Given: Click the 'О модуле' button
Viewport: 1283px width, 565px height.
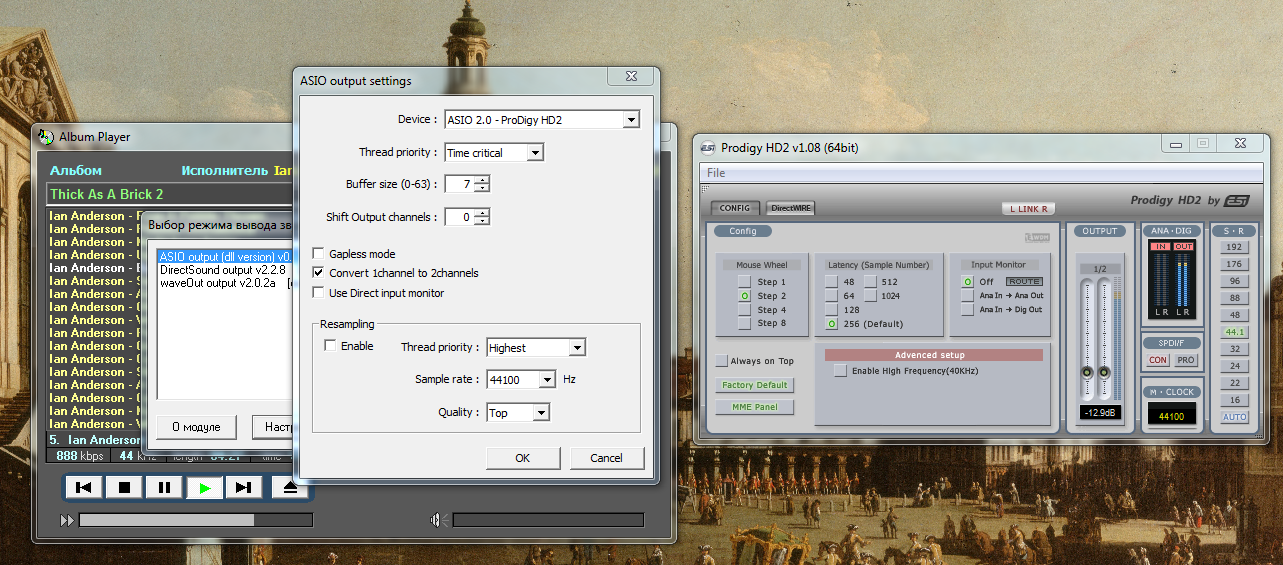Looking at the screenshot, I should point(196,427).
